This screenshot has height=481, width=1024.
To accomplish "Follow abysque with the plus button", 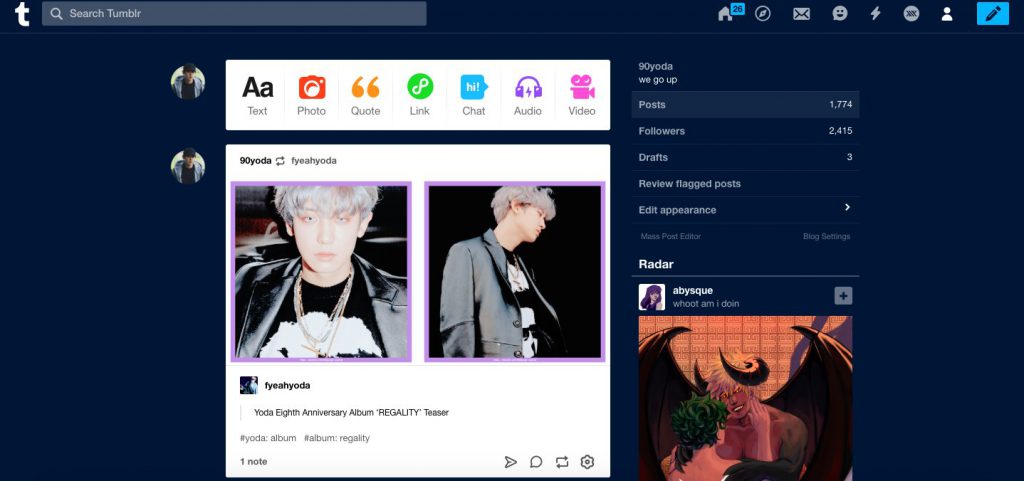I will 843,296.
